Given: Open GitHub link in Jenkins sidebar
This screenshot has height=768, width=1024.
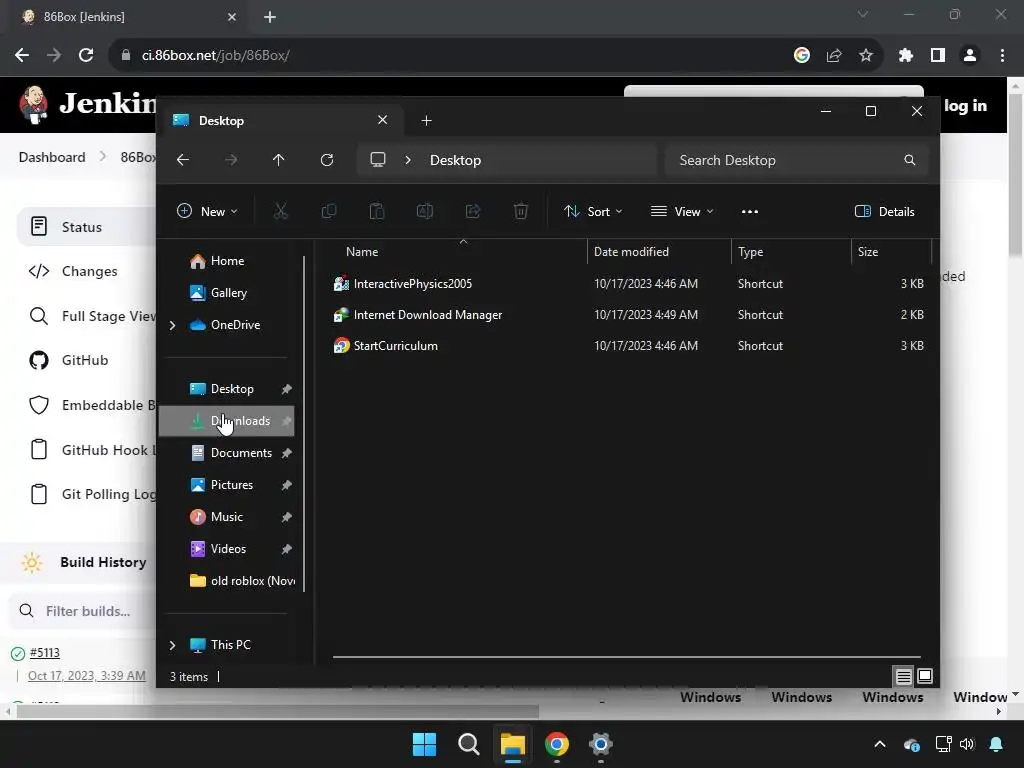Looking at the screenshot, I should point(85,360).
